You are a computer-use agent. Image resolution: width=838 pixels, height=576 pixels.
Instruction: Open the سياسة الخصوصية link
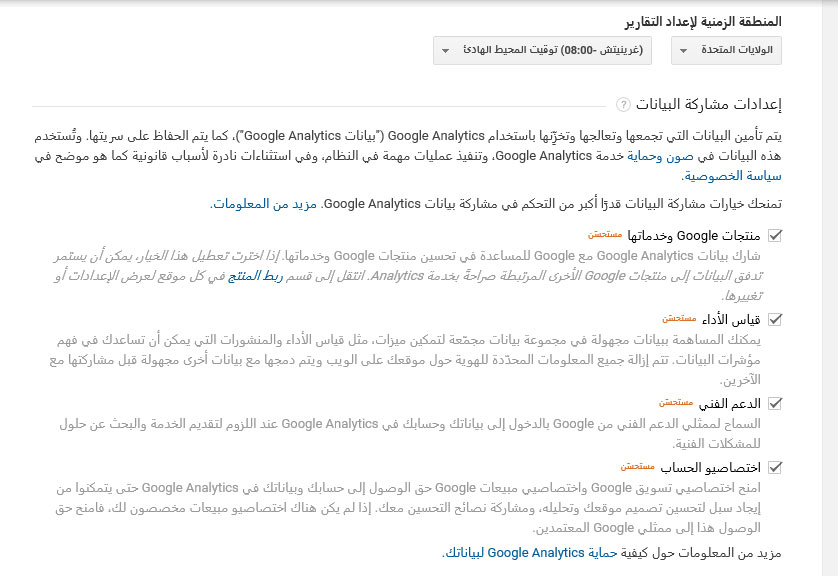tap(733, 176)
